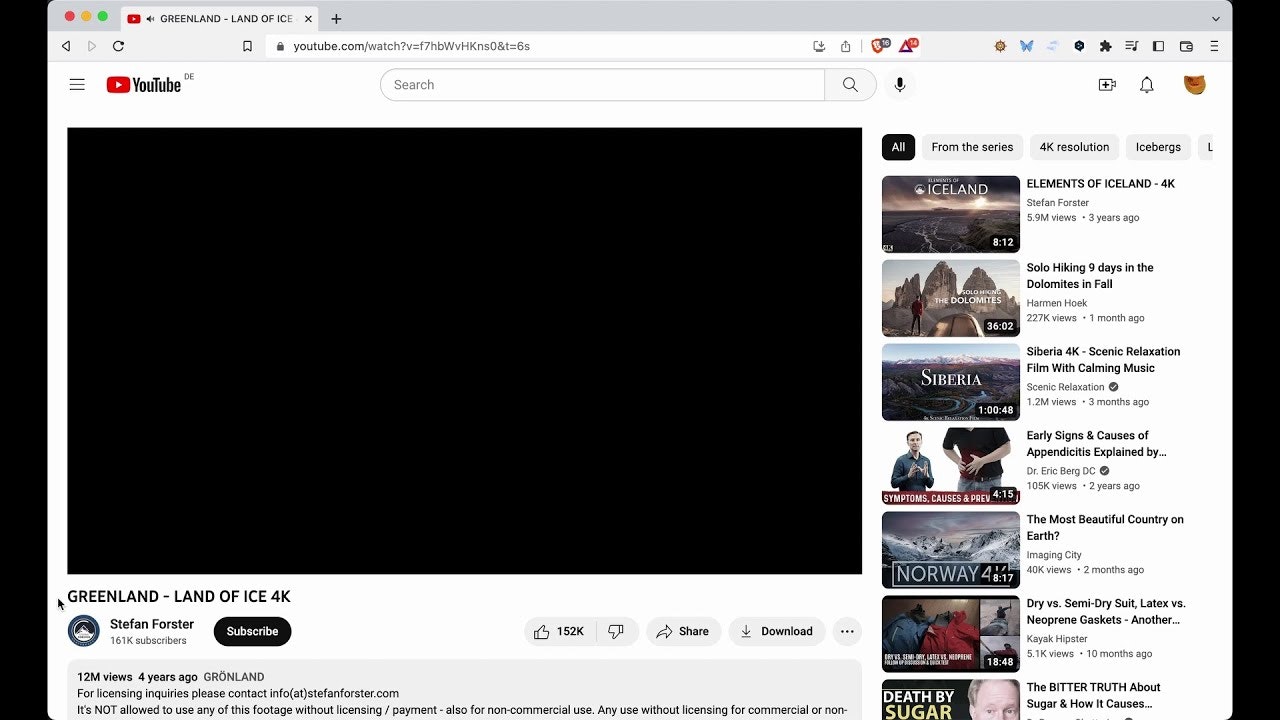Close the GREENLAND tab
The image size is (1280, 720).
pos(308,19)
